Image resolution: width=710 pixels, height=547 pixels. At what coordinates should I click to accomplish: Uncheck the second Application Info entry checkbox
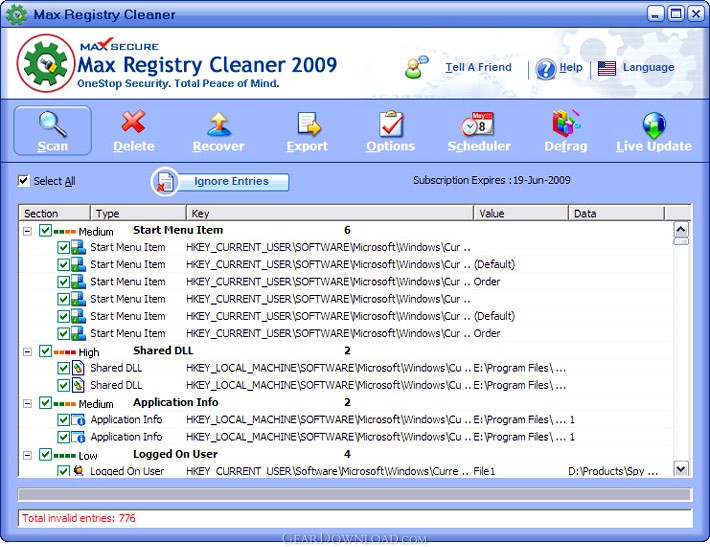pos(63,437)
